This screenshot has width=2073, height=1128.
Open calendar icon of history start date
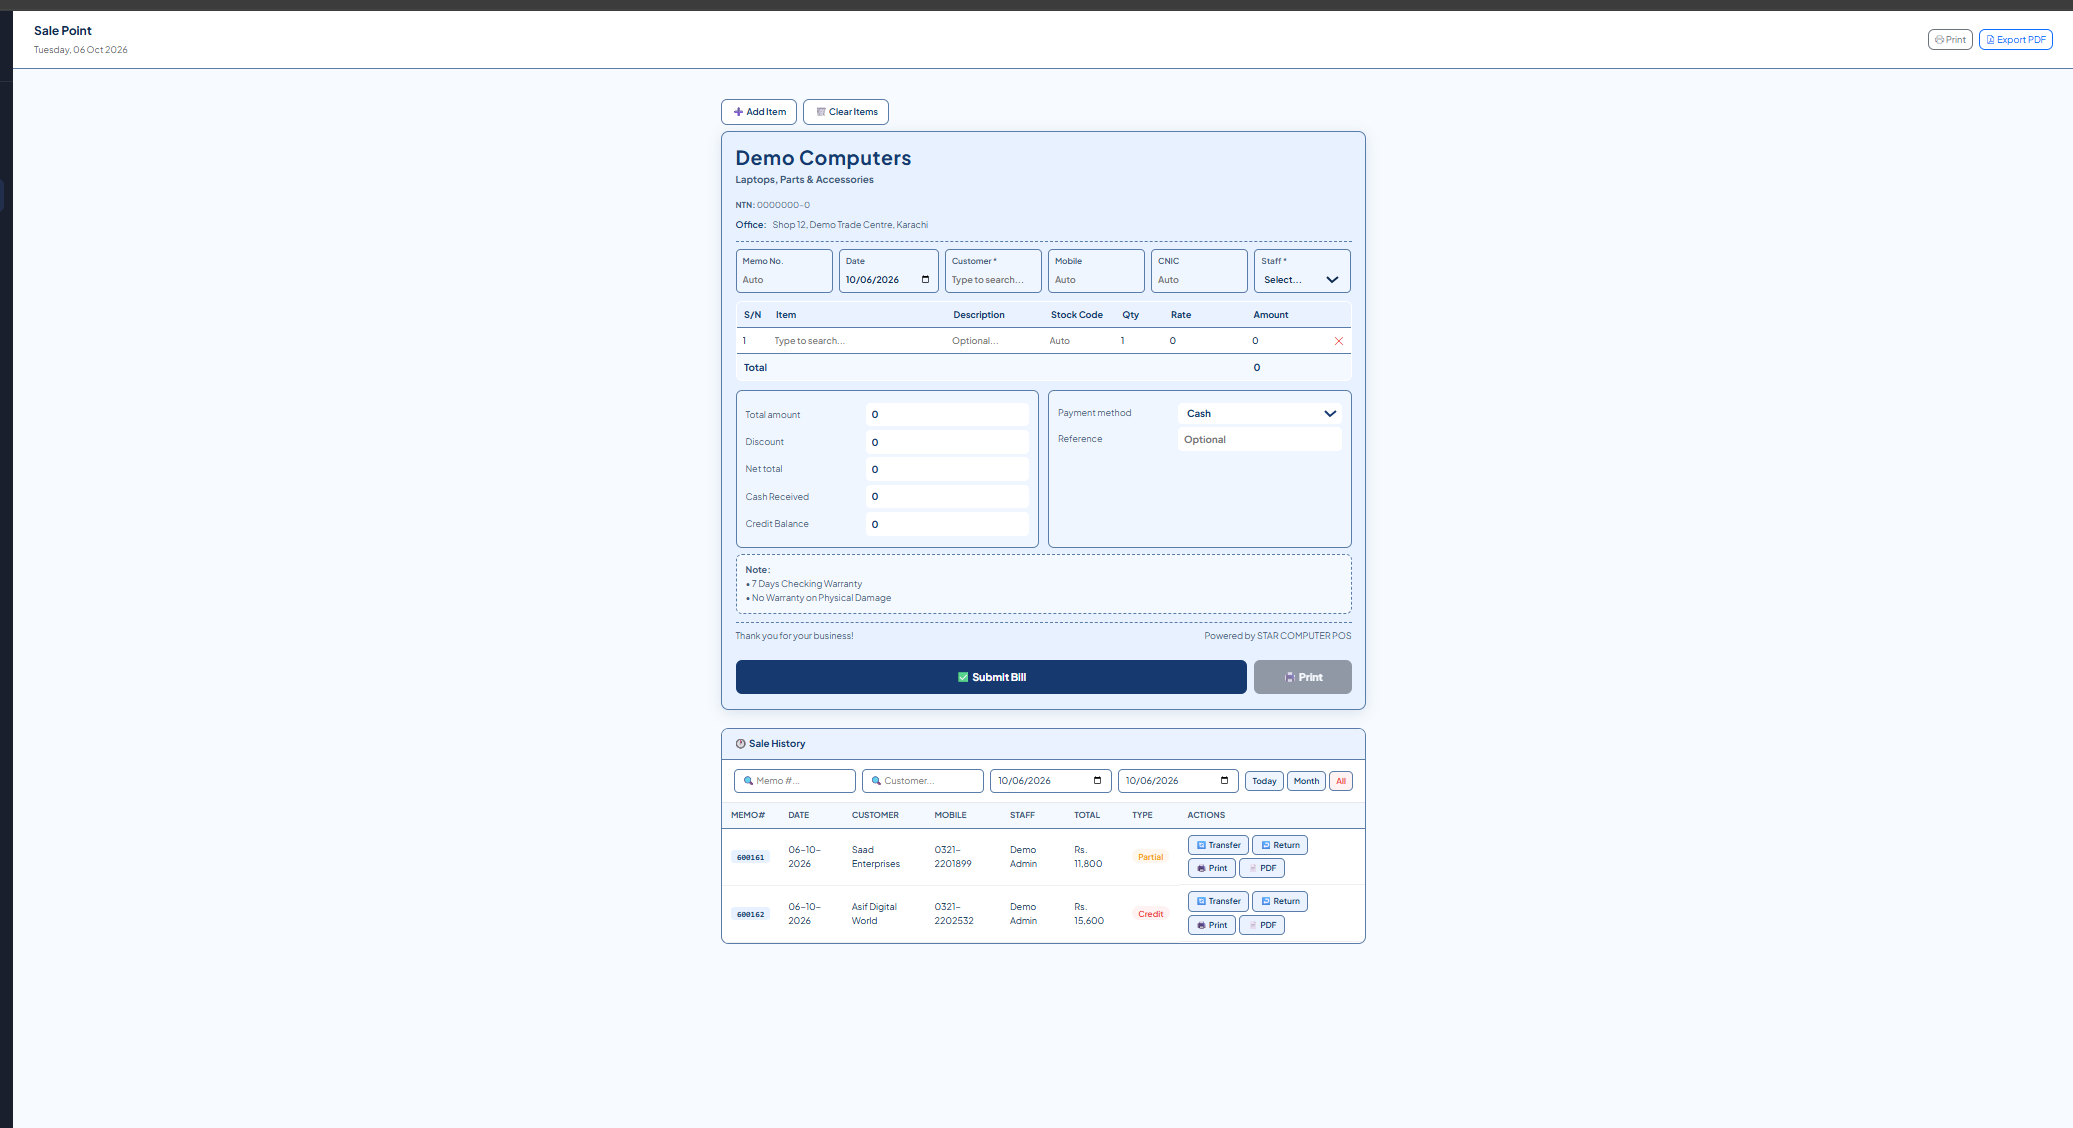coord(1097,781)
